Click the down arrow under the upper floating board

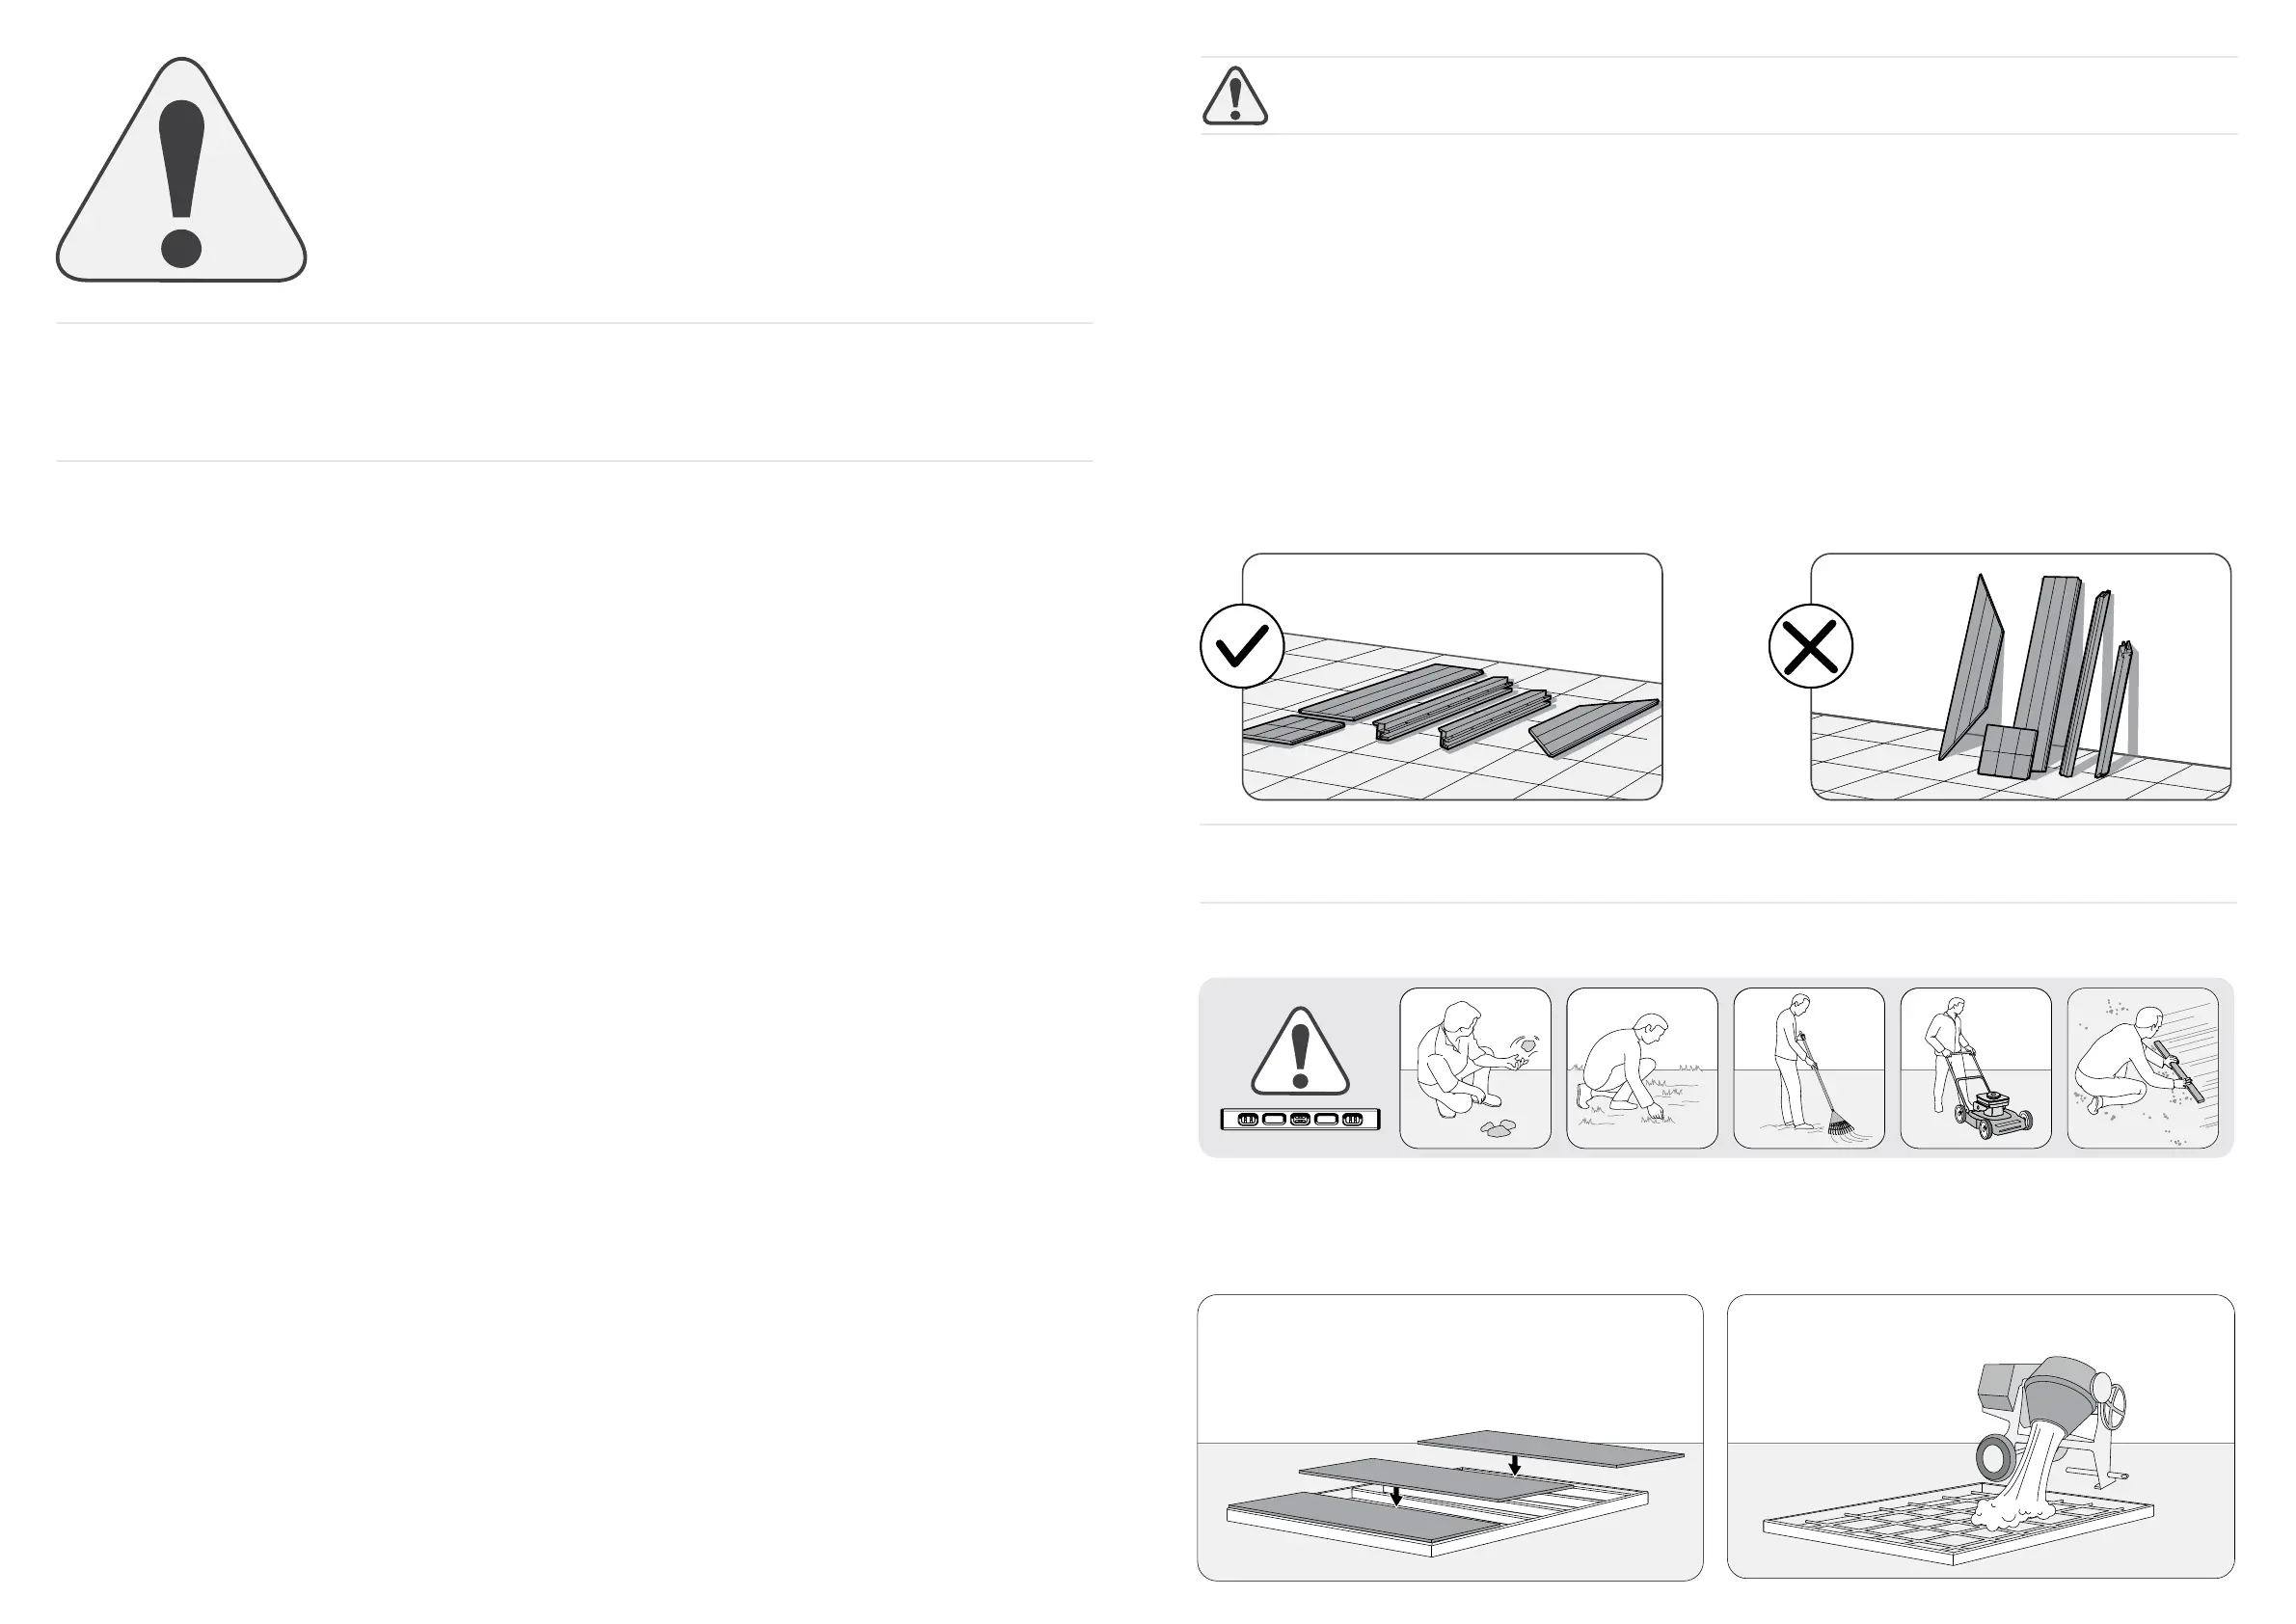[1515, 1465]
